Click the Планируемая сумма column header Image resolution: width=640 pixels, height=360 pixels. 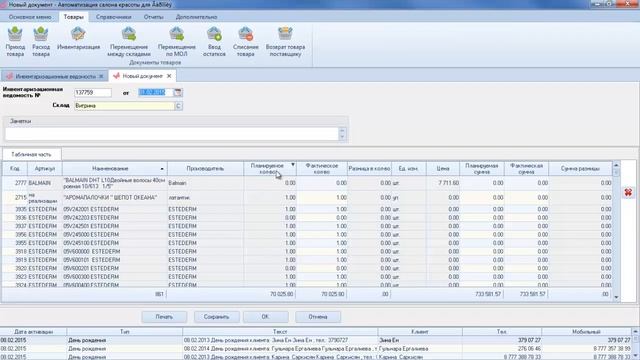pos(482,169)
